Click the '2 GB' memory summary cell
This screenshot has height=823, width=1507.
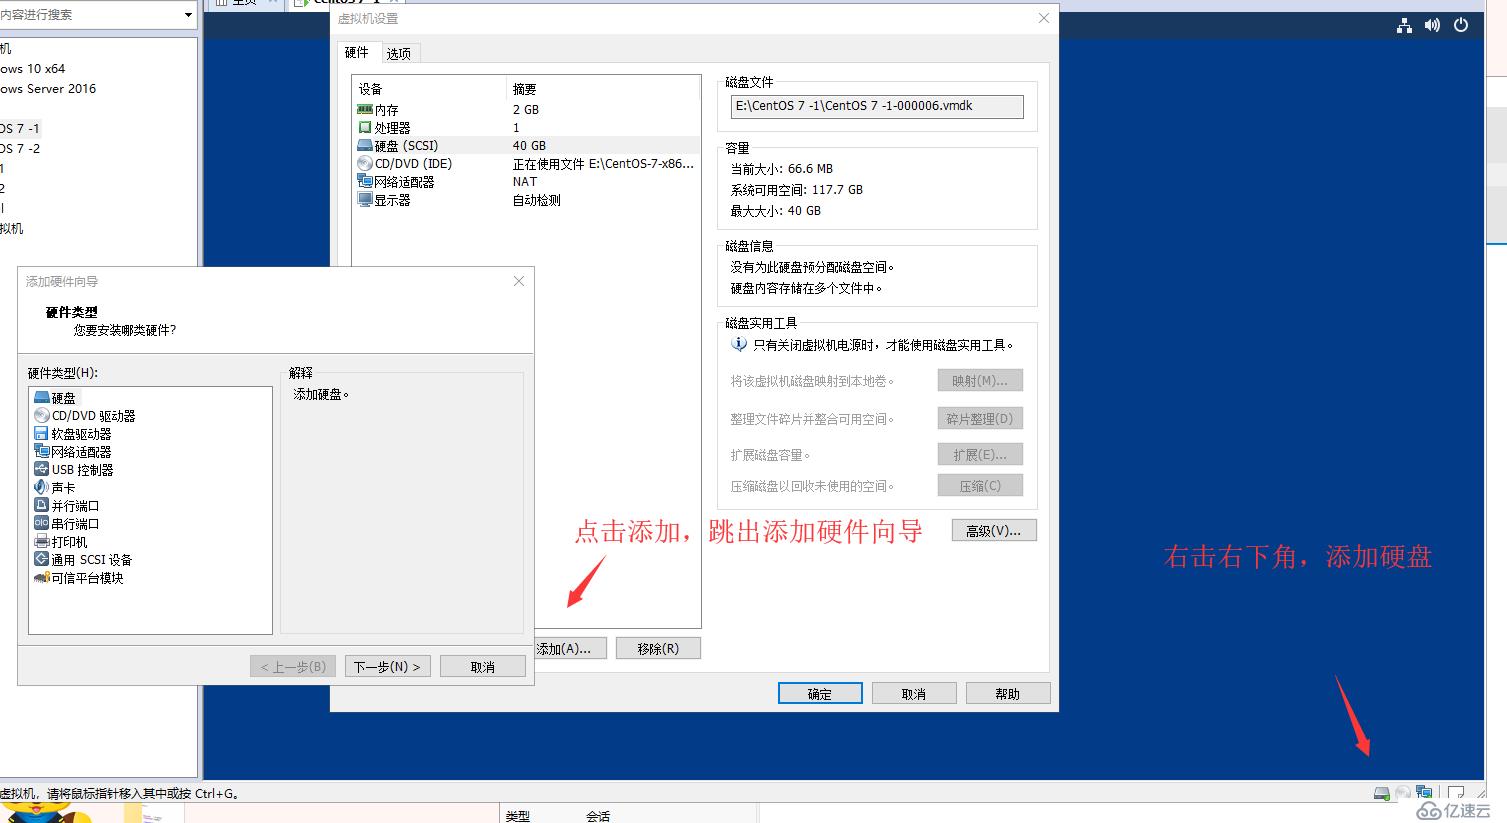(526, 110)
